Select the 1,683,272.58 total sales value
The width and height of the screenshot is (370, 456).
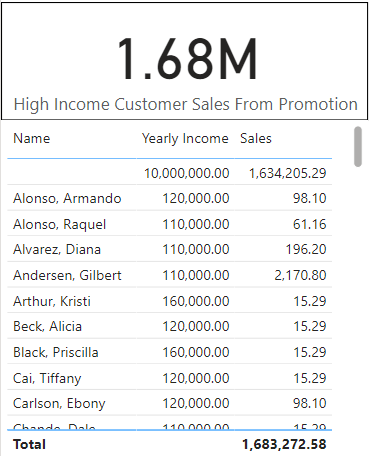click(284, 444)
